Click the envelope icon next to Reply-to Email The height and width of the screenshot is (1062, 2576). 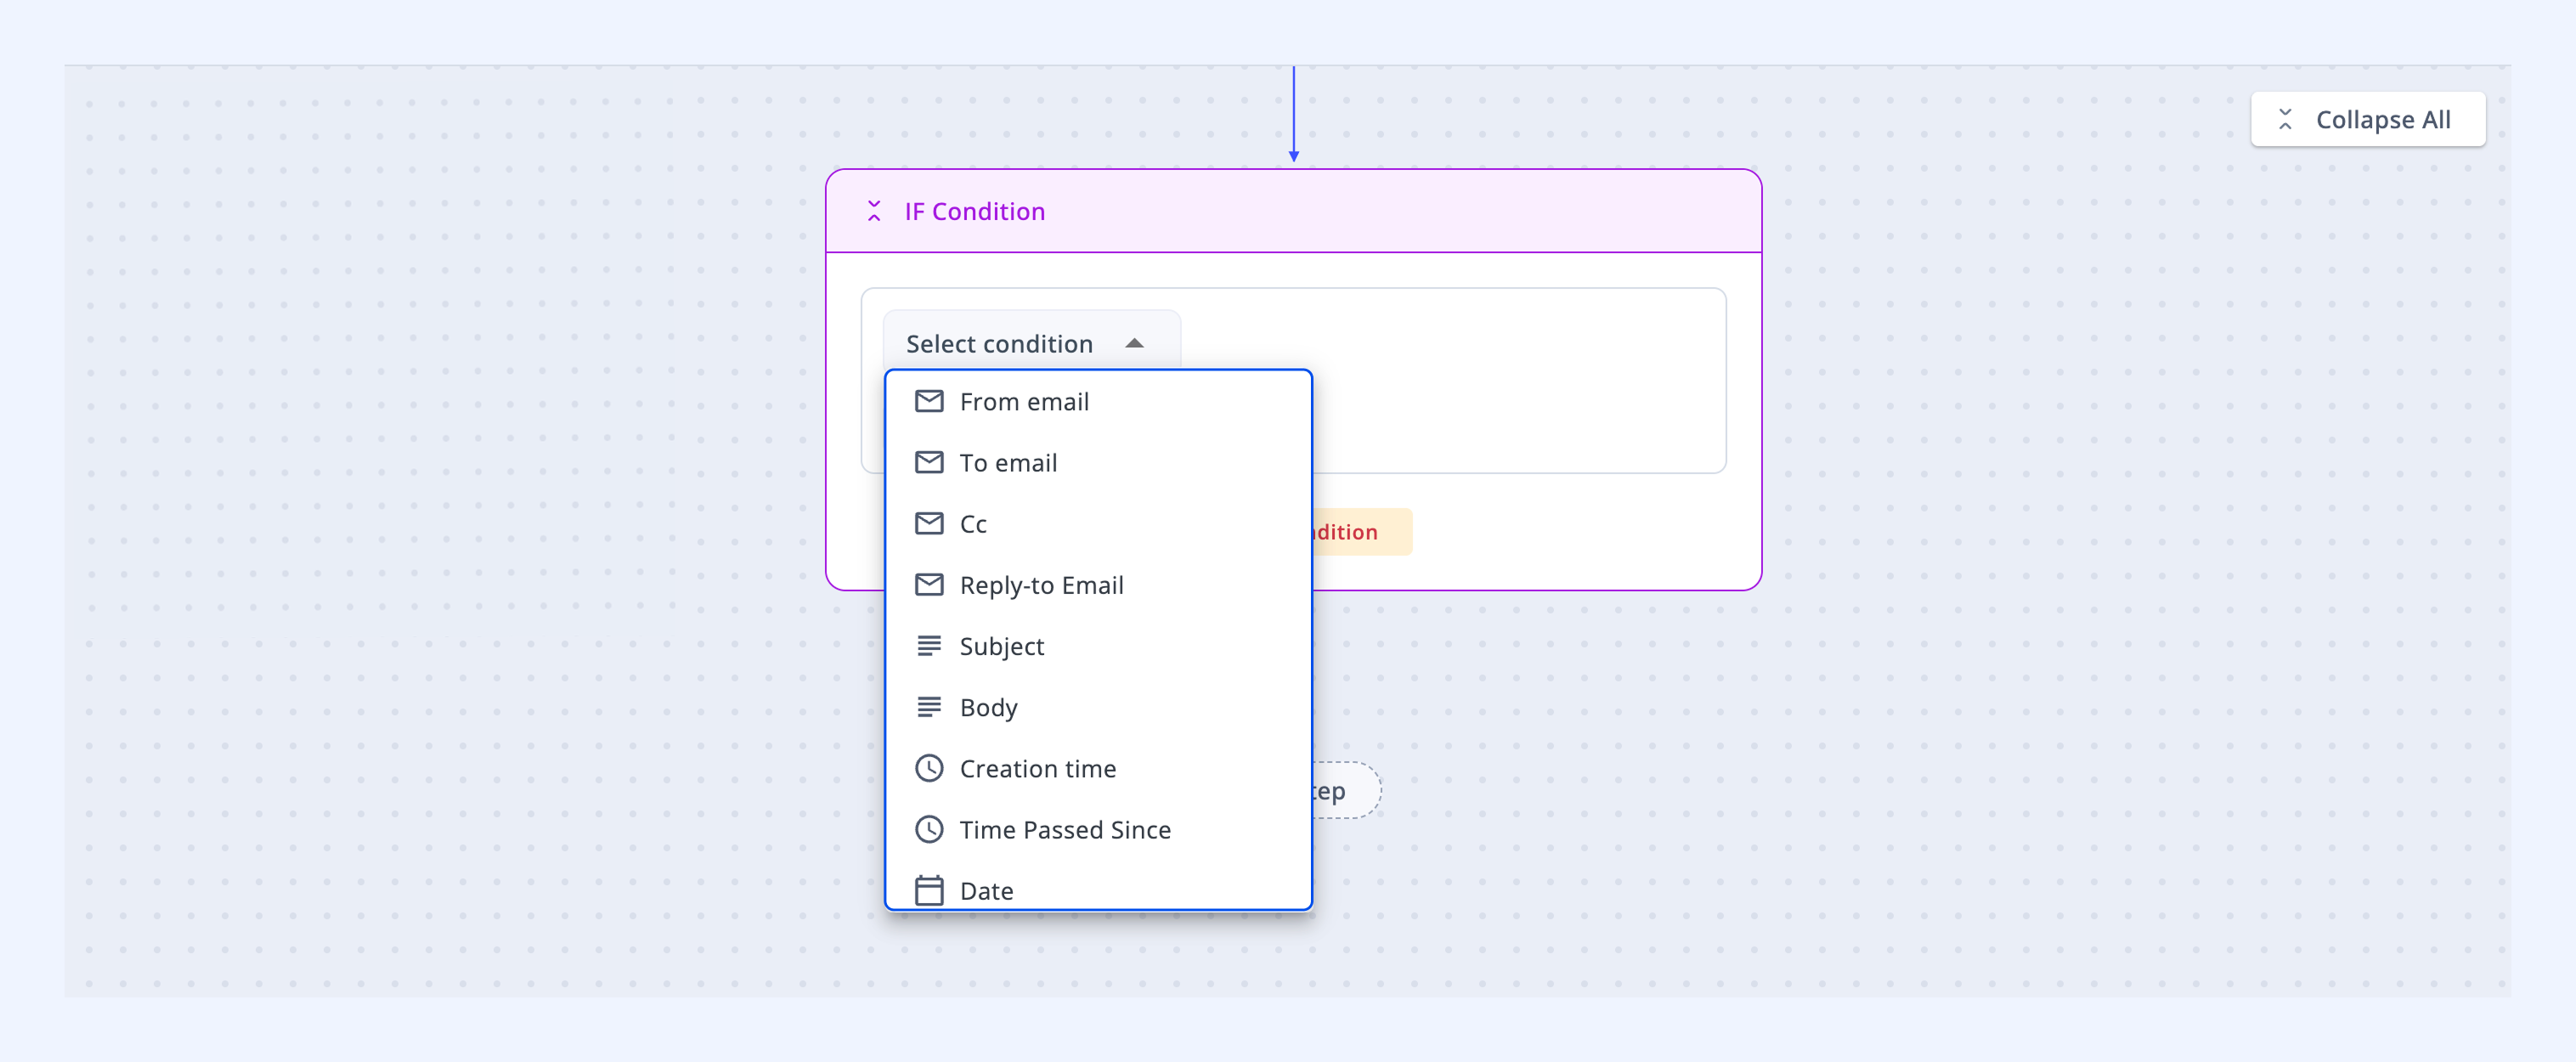pos(929,584)
